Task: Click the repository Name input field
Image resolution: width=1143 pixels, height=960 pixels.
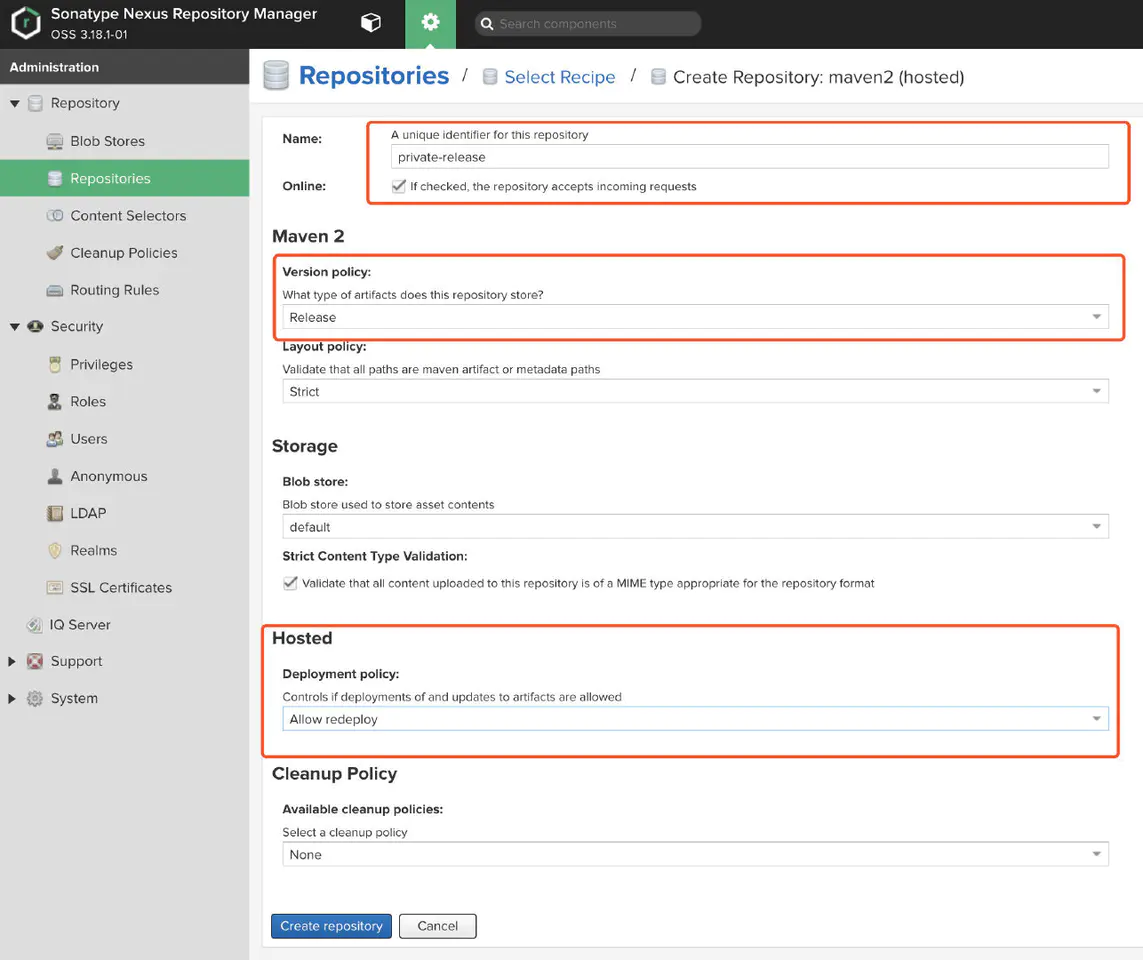Action: (749, 157)
